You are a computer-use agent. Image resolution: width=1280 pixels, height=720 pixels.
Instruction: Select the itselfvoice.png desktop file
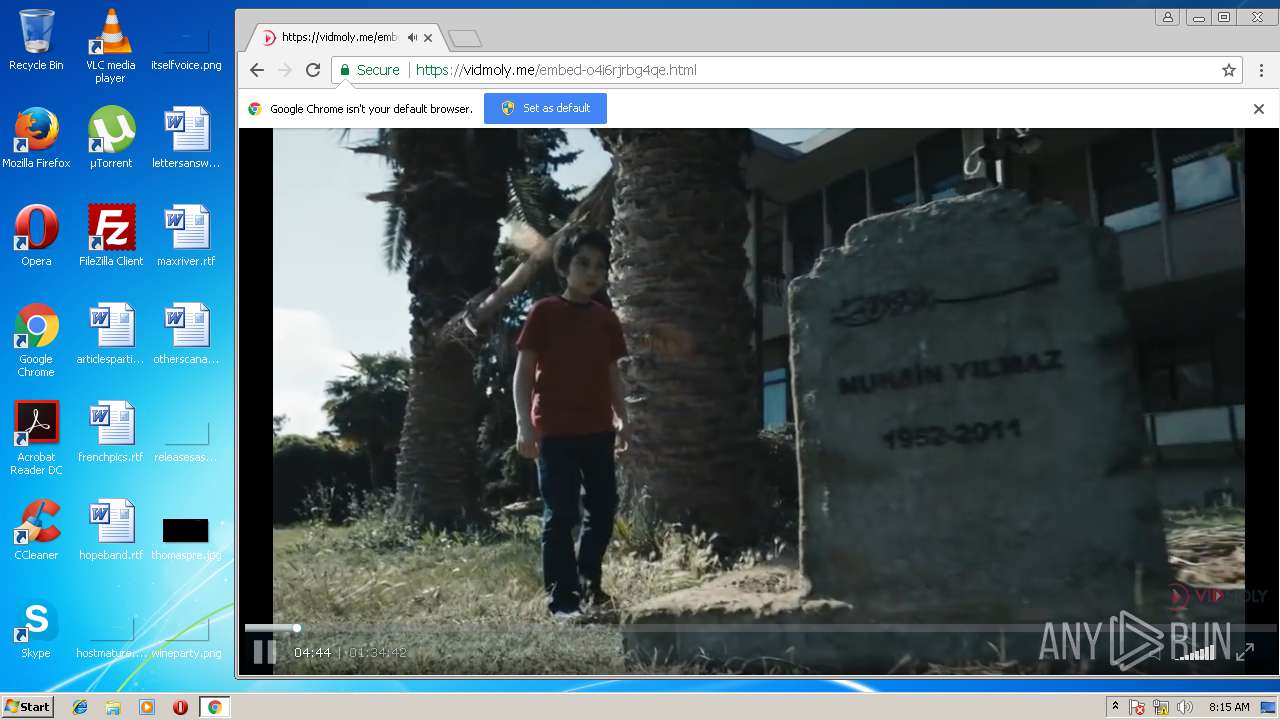pyautogui.click(x=186, y=46)
